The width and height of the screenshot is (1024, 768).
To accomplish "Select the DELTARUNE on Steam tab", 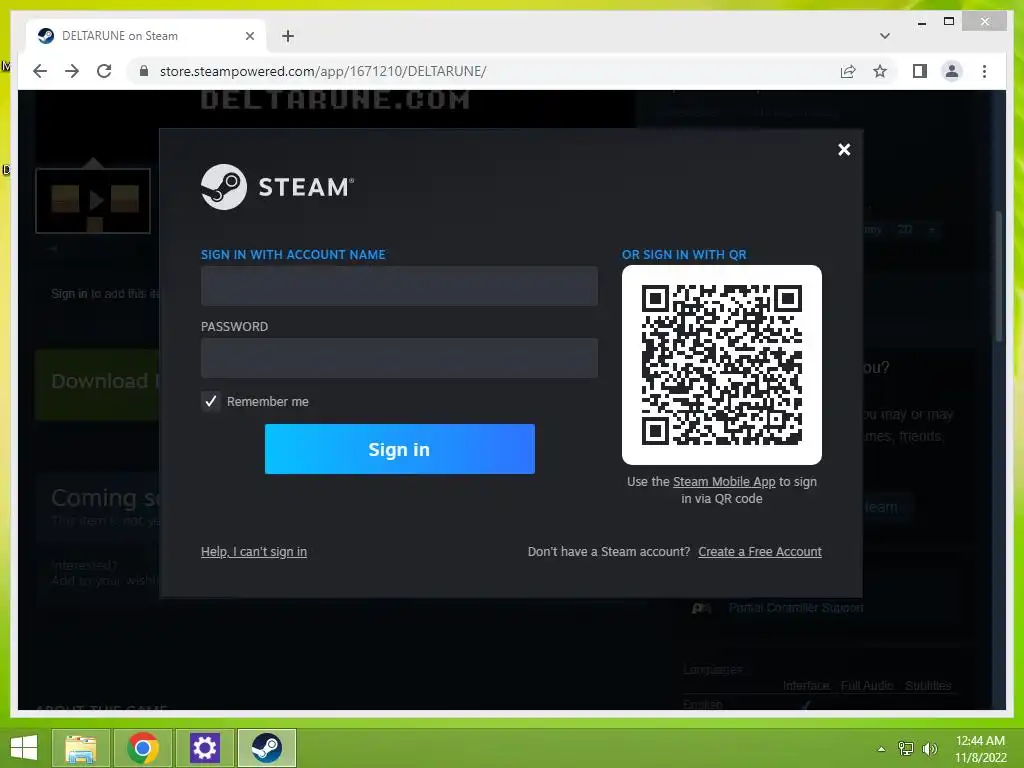I will [145, 36].
